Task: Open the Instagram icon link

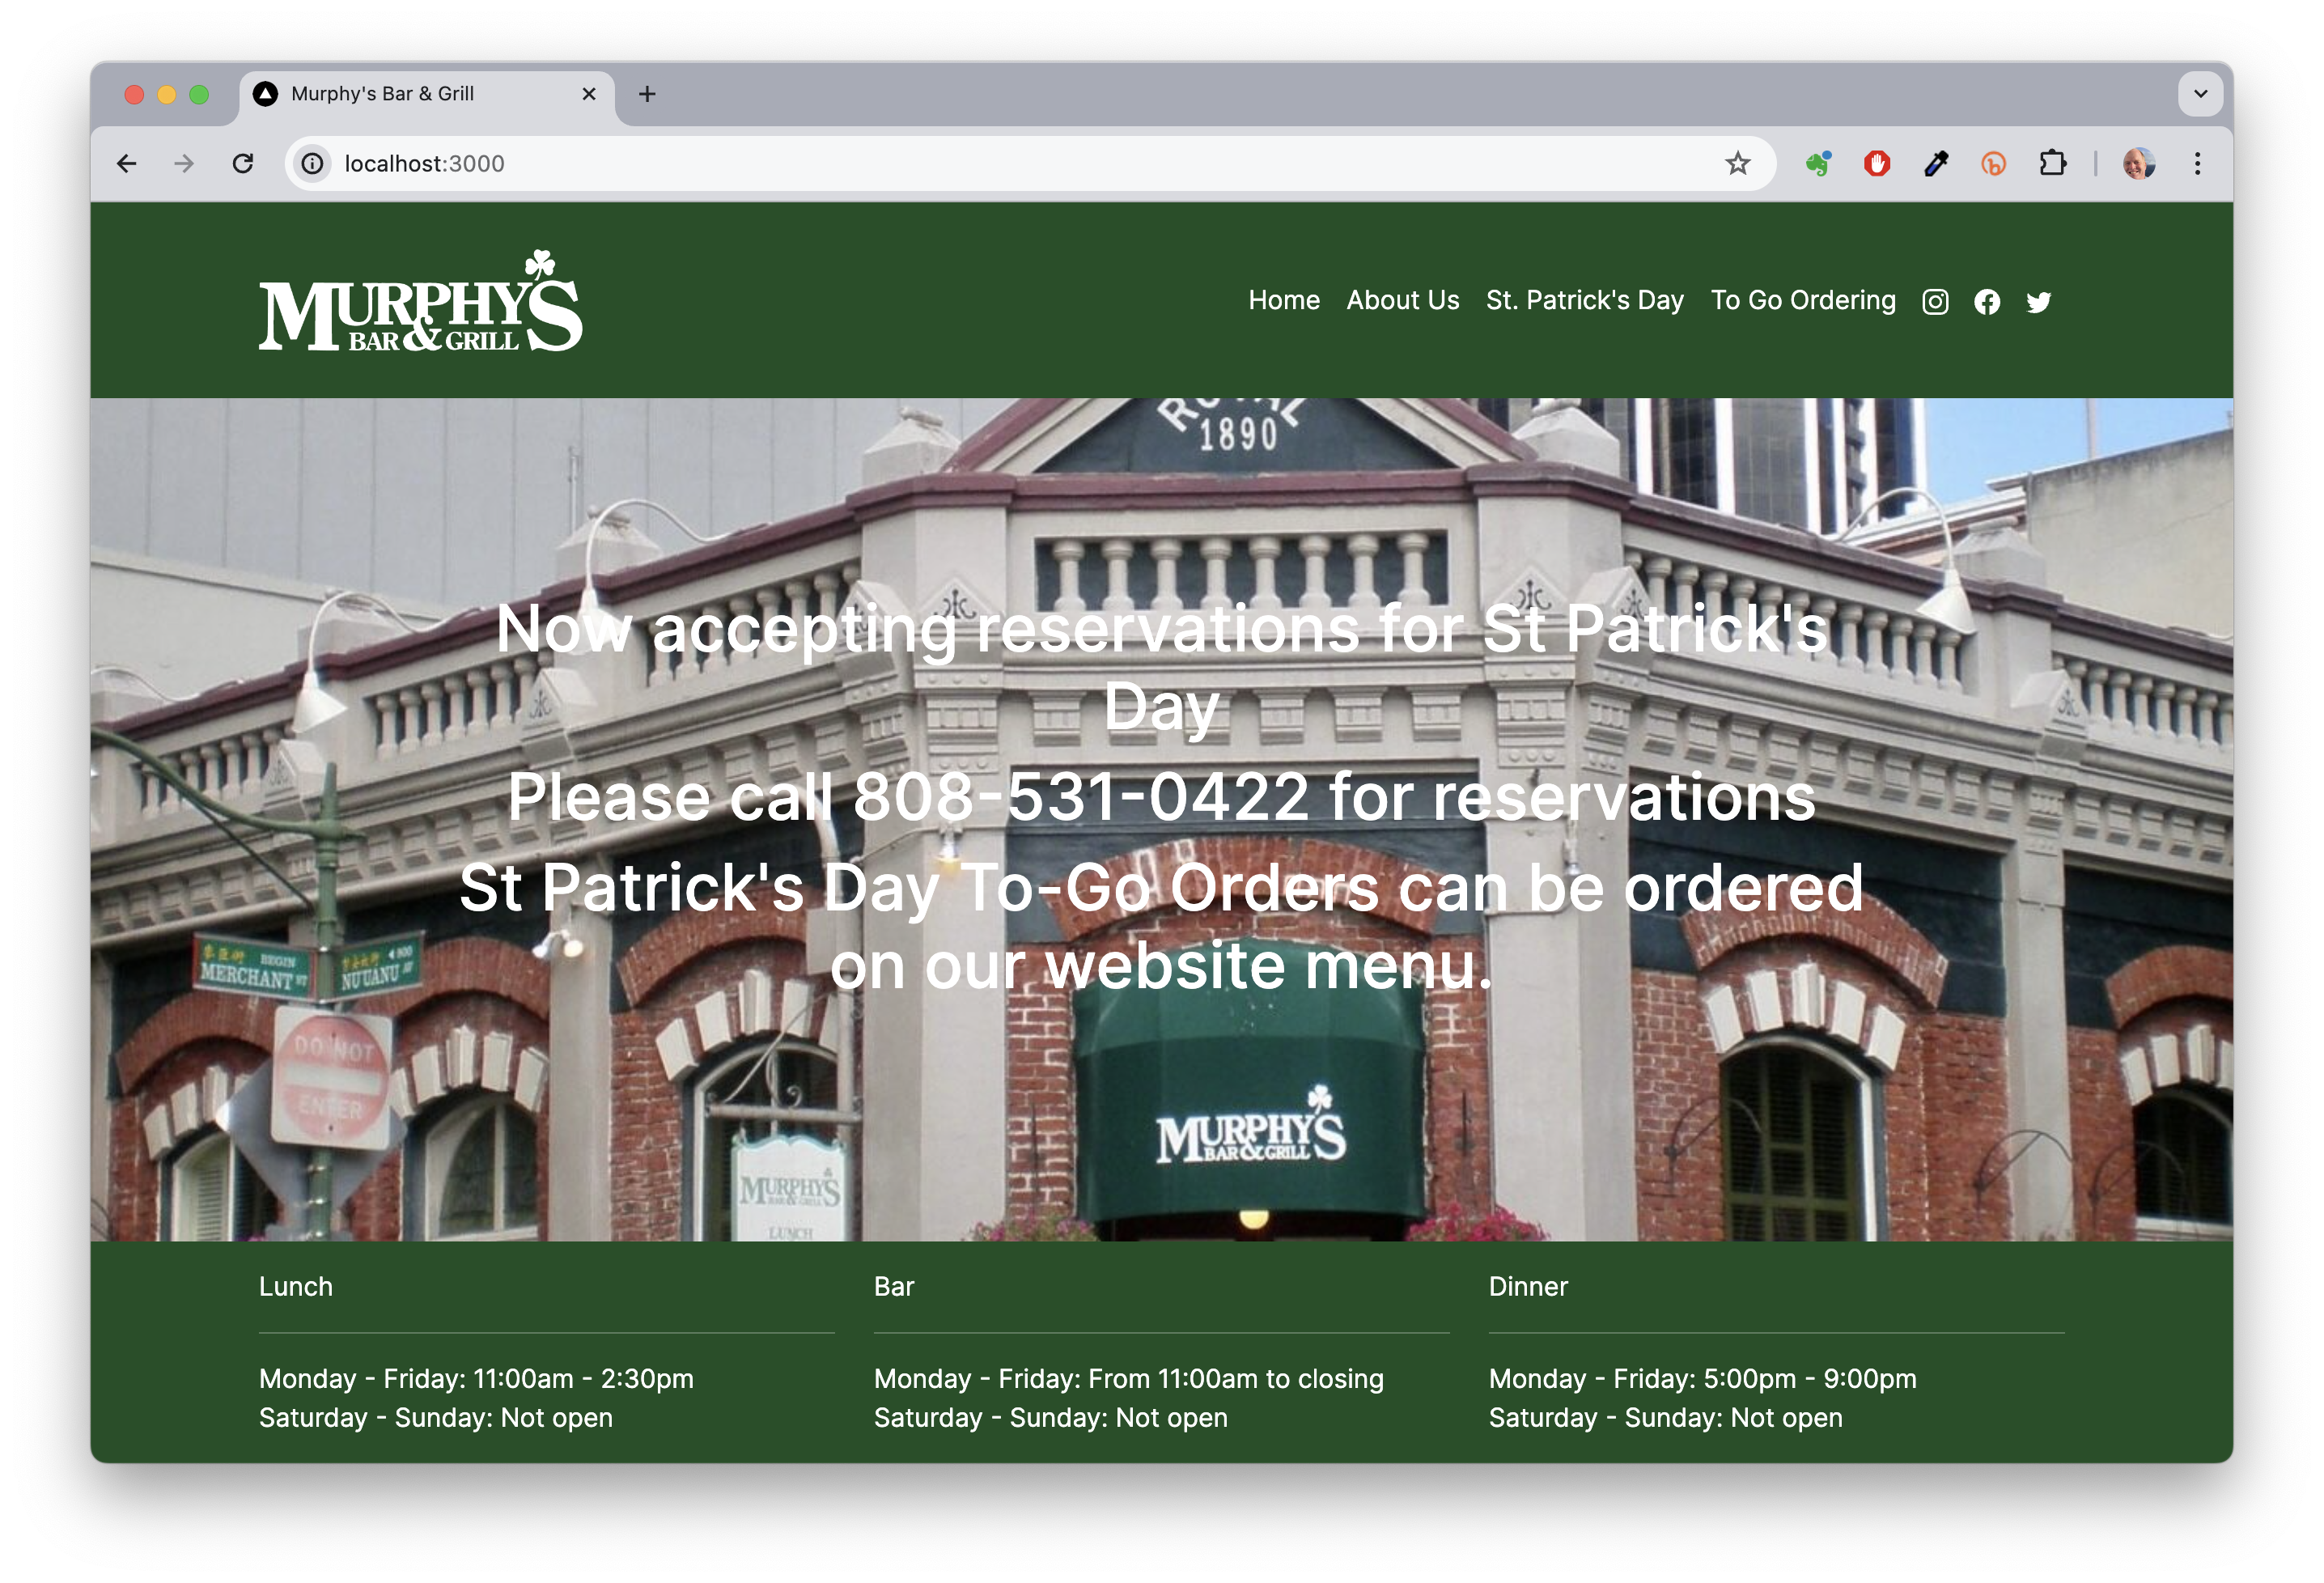Action: coord(1935,302)
